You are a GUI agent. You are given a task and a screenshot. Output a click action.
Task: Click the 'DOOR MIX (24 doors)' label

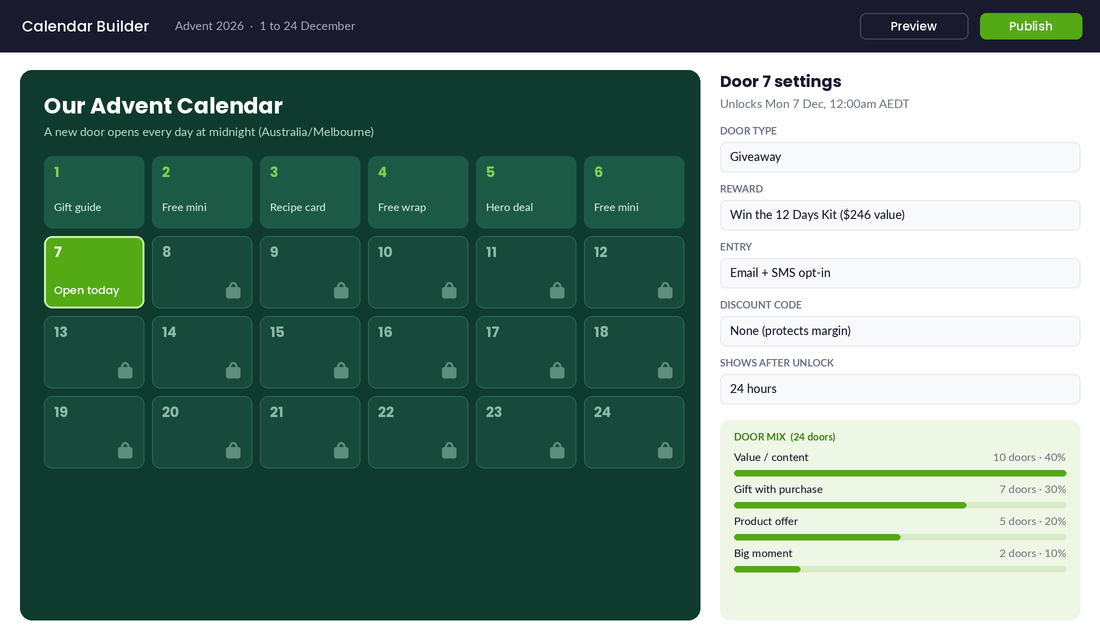click(784, 436)
